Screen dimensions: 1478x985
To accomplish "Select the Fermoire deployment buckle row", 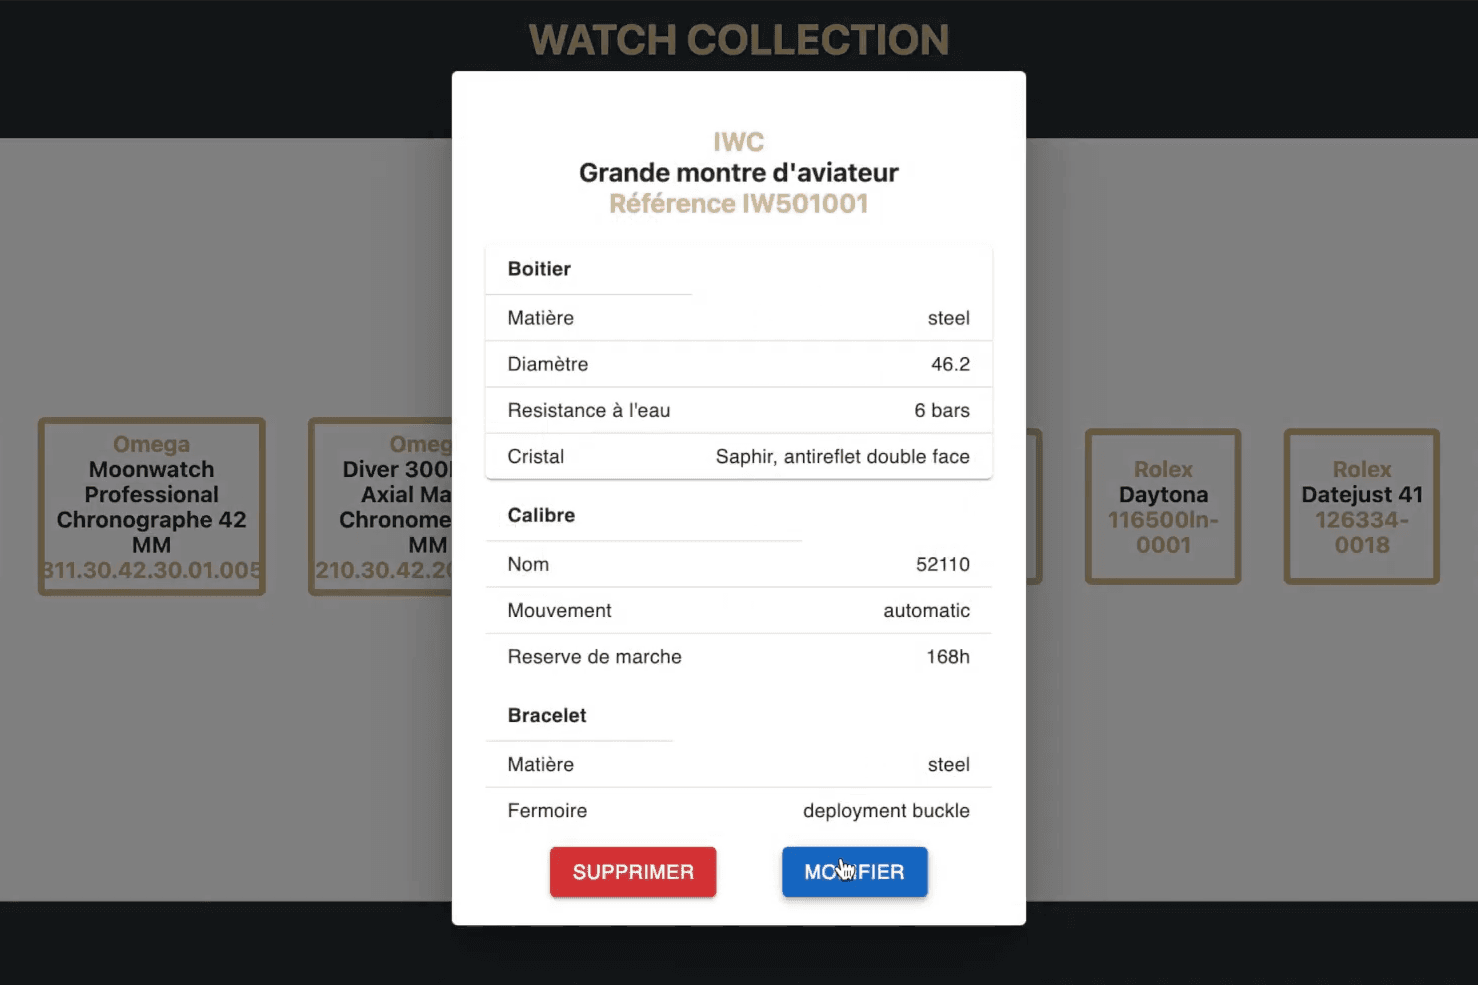I will [738, 810].
